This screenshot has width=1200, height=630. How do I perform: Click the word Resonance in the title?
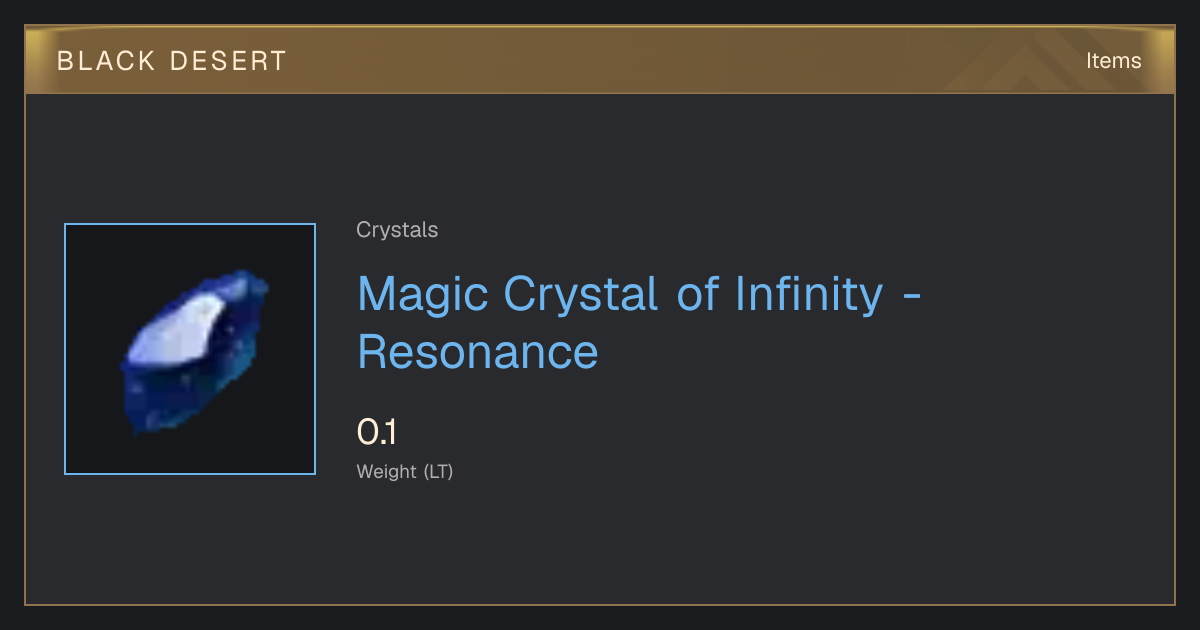click(x=478, y=352)
